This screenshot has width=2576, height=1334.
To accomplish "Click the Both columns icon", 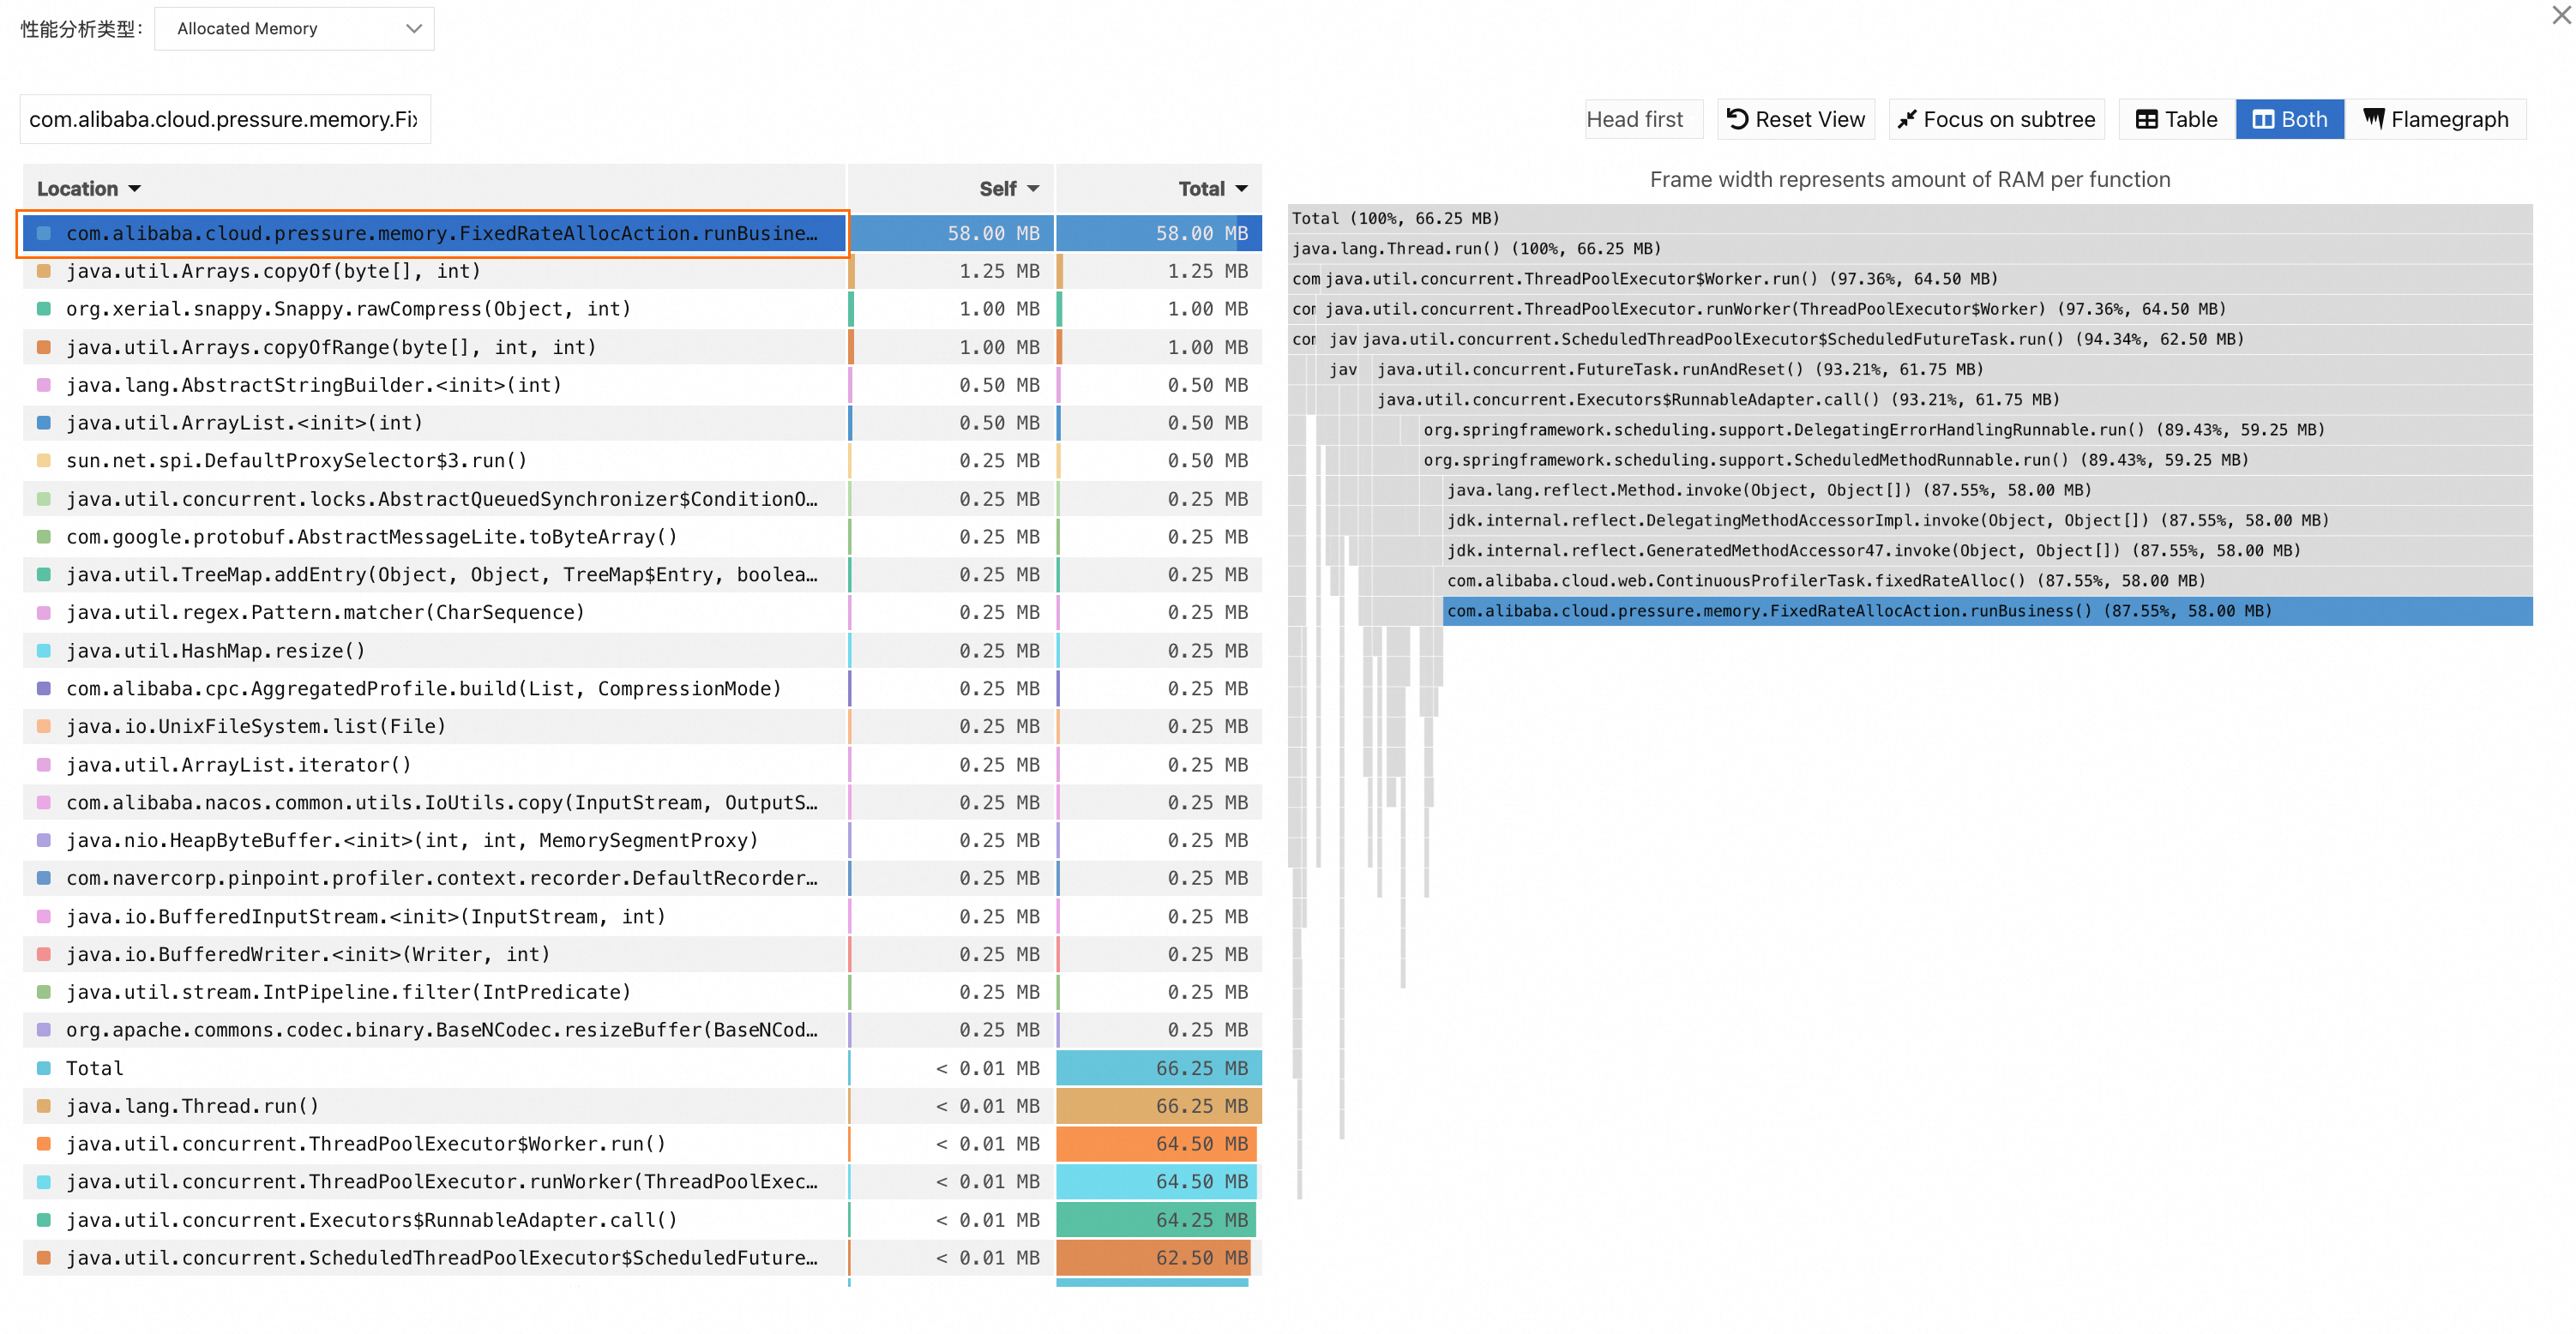I will pyautogui.click(x=2263, y=119).
